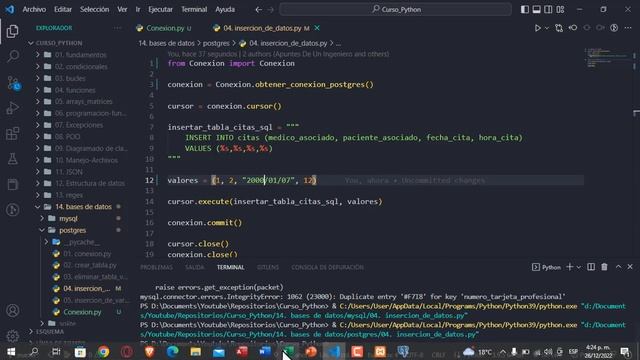
Task: Toggle the secondary side bar layout icon
Action: pyautogui.click(x=548, y=9)
